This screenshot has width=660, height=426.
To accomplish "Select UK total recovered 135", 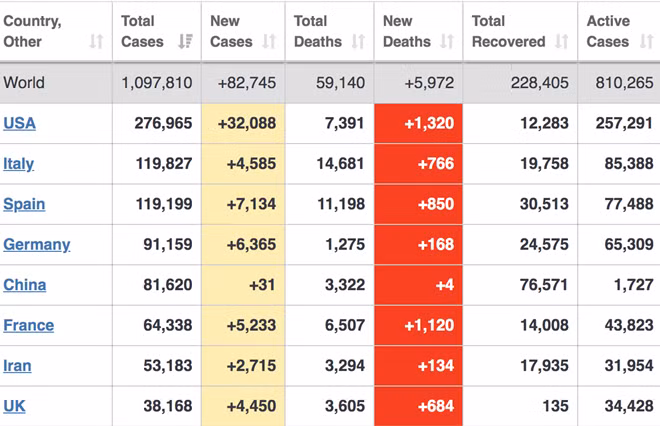I will click(556, 406).
